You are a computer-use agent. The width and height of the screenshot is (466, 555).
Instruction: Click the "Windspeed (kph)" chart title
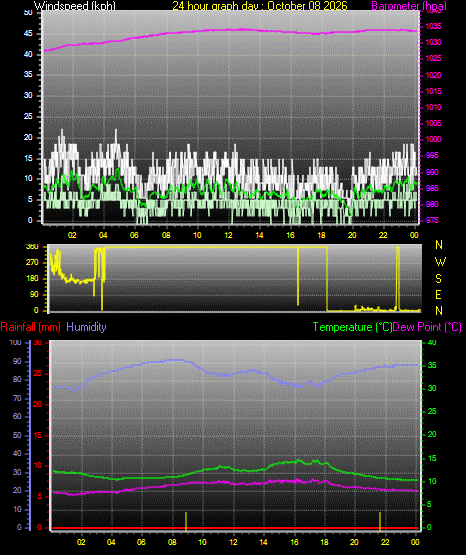[75, 6]
